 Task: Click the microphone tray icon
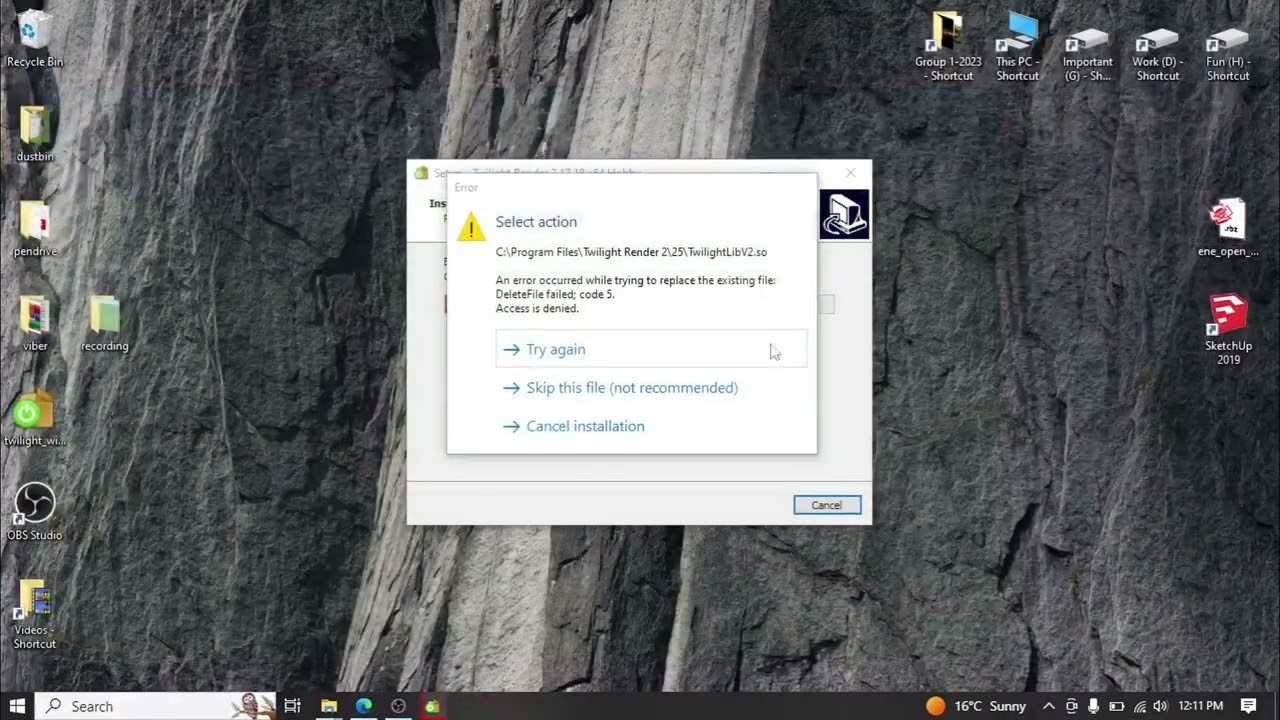coord(1094,706)
